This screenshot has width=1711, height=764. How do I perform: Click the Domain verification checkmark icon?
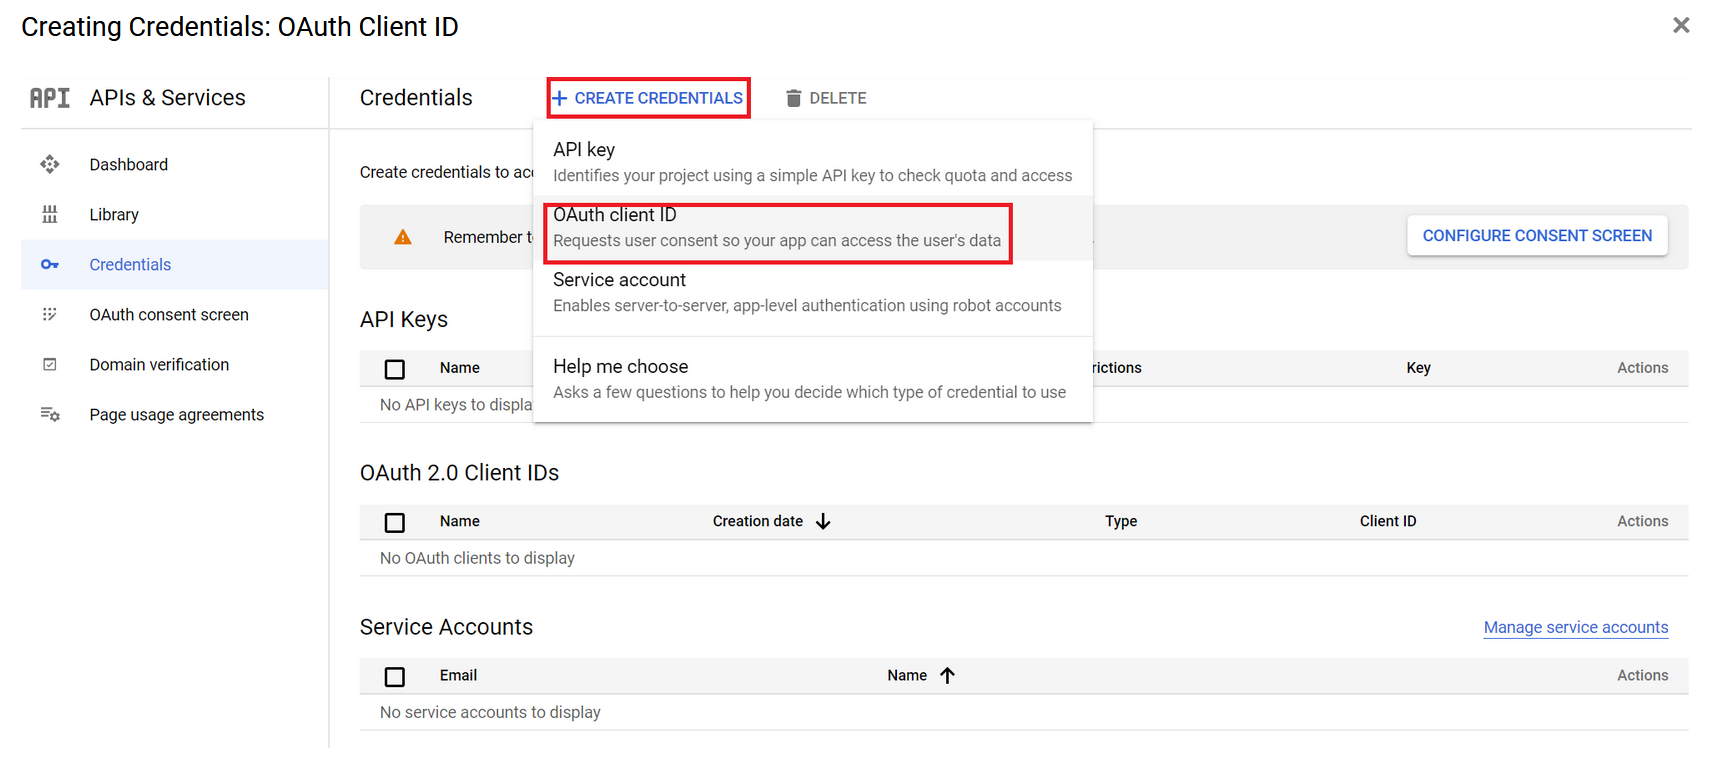coord(50,364)
